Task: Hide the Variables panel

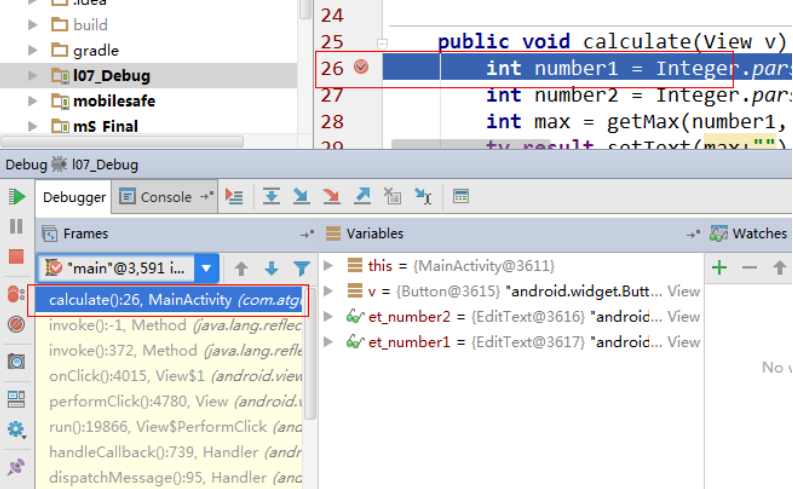Action: click(x=693, y=234)
